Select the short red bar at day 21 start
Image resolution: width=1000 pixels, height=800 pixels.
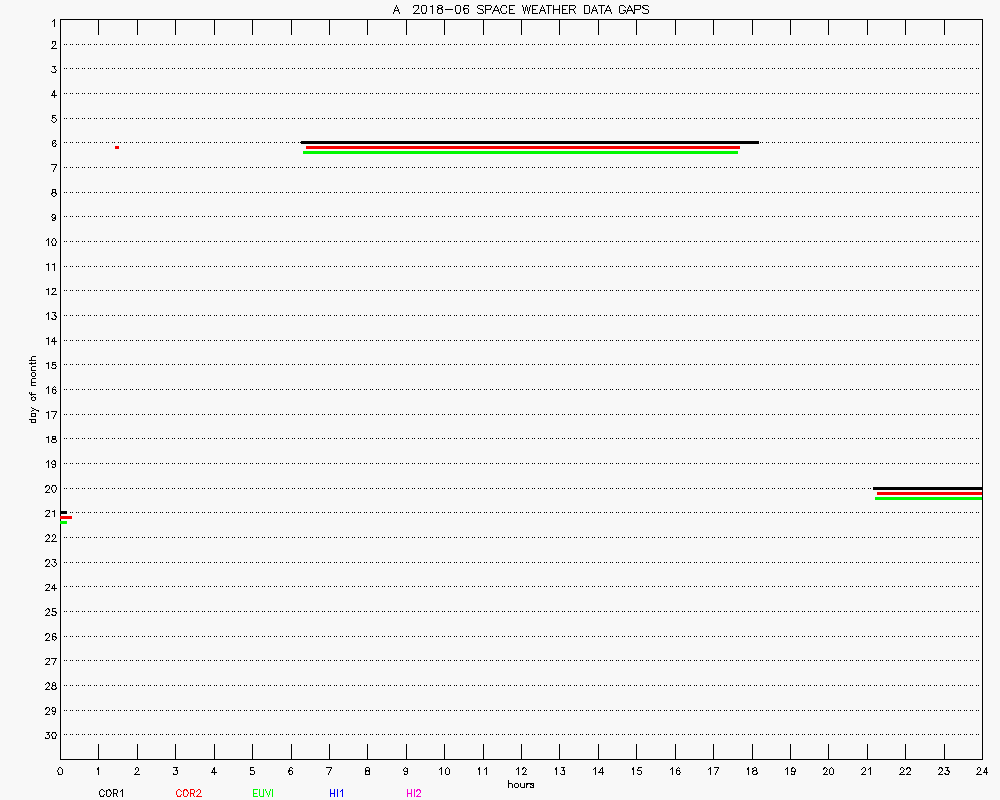[66, 517]
